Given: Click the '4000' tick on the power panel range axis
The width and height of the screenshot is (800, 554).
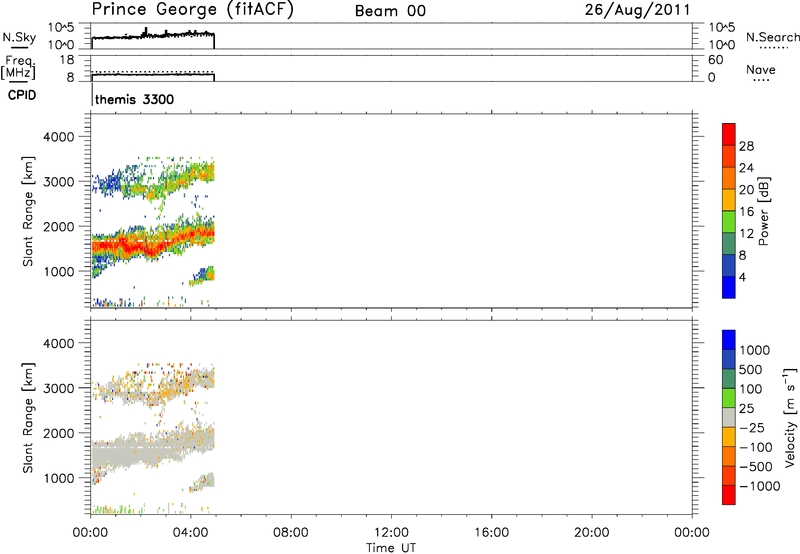Looking at the screenshot, I should coord(58,137).
